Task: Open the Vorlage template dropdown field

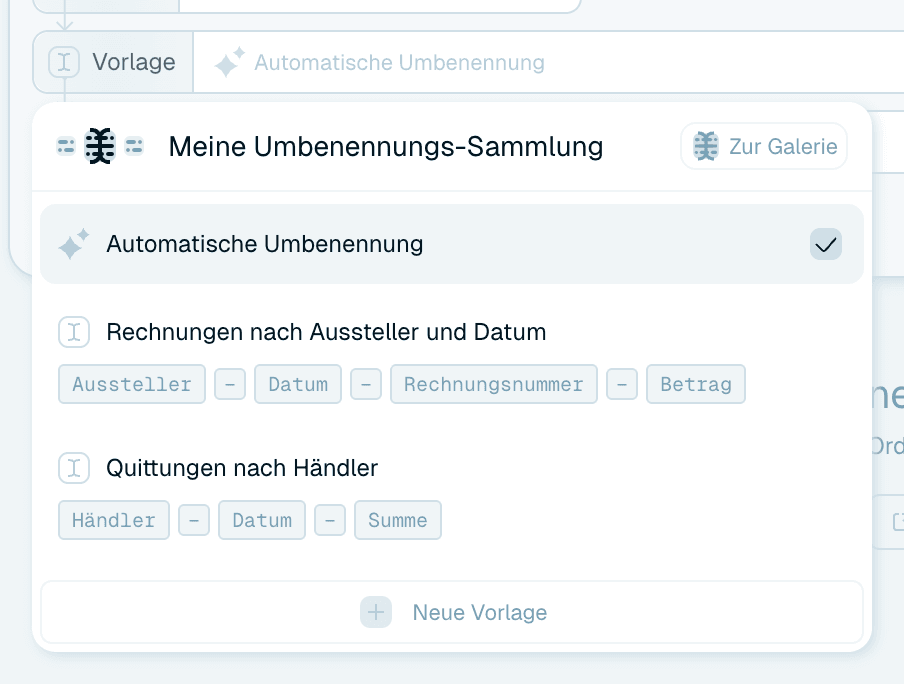Action: click(x=548, y=62)
